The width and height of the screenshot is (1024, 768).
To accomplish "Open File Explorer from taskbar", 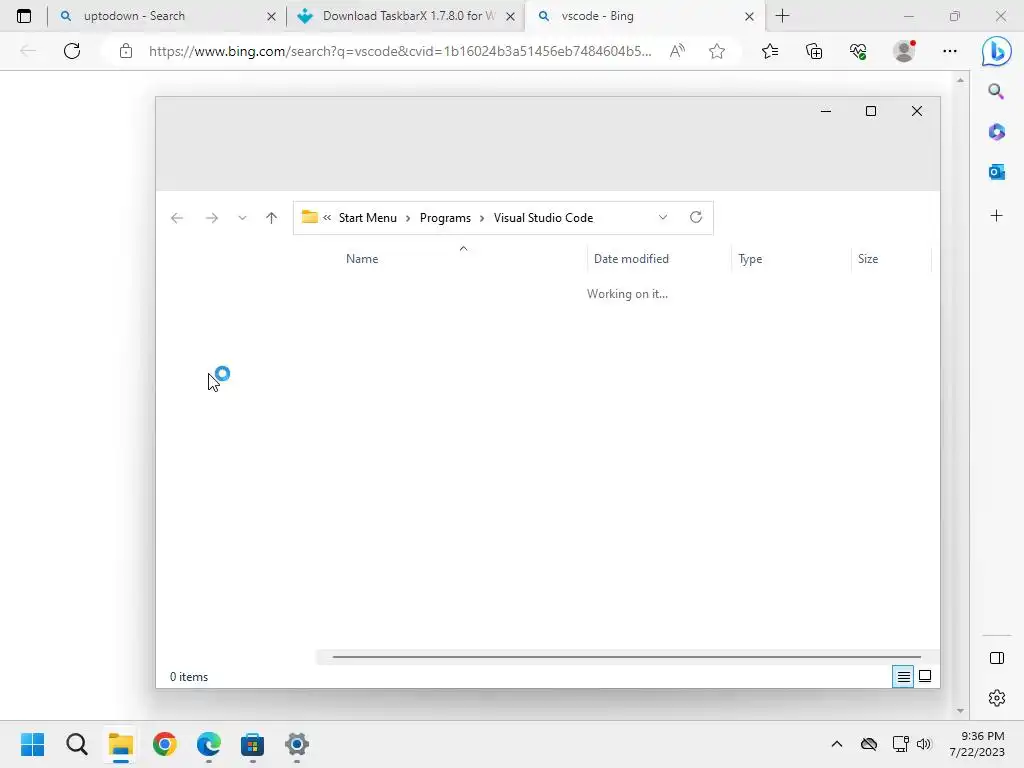I will coord(120,744).
